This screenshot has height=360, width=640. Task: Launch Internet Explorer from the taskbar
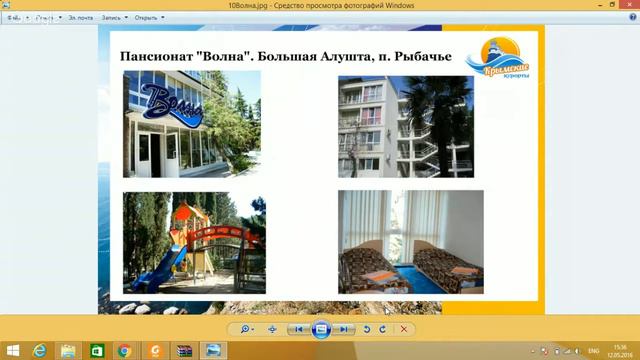[x=40, y=351]
